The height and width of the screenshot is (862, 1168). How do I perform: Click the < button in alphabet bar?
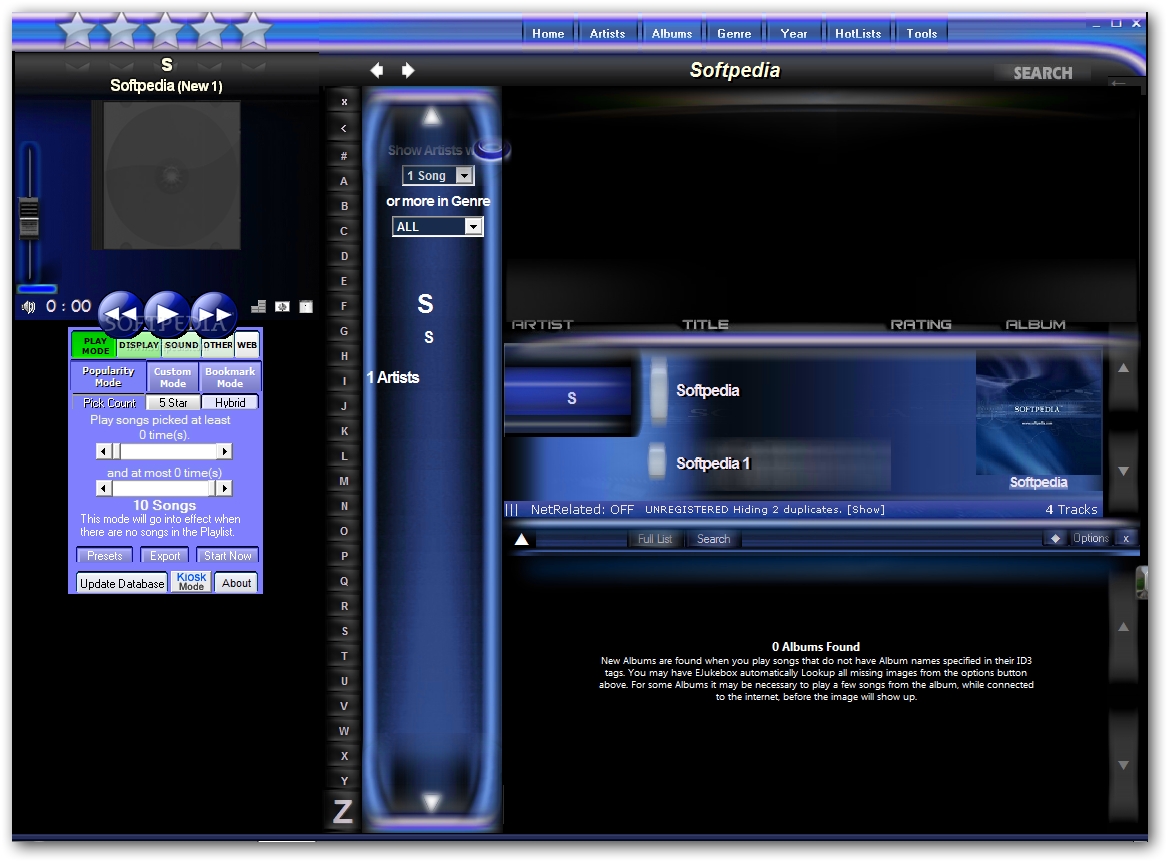click(x=344, y=128)
